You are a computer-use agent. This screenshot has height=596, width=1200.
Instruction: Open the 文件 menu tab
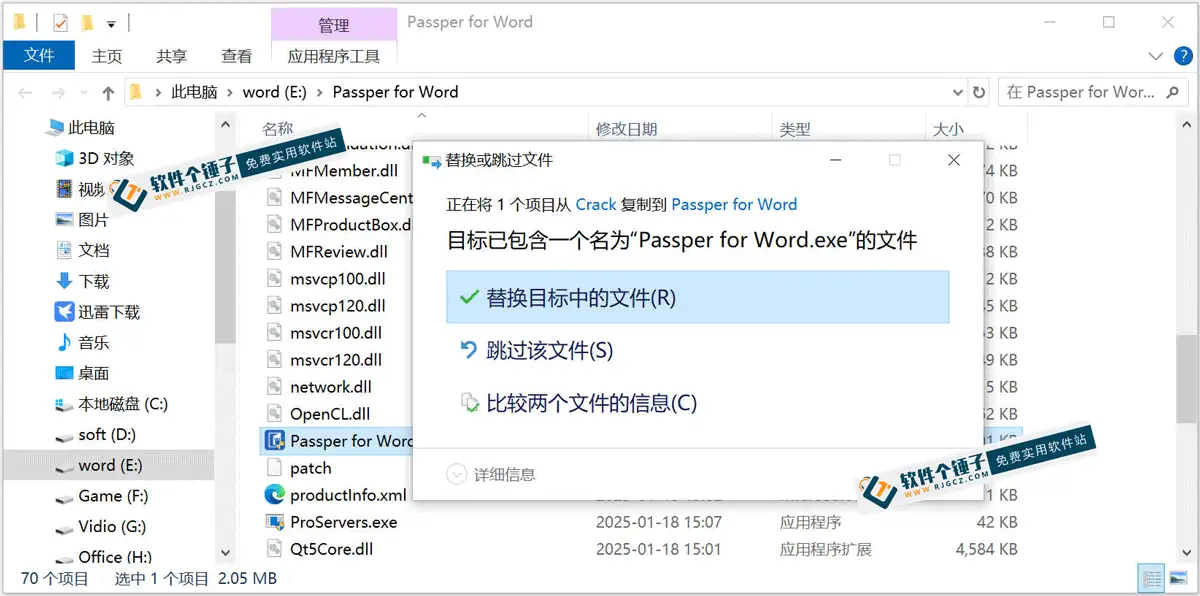point(39,56)
